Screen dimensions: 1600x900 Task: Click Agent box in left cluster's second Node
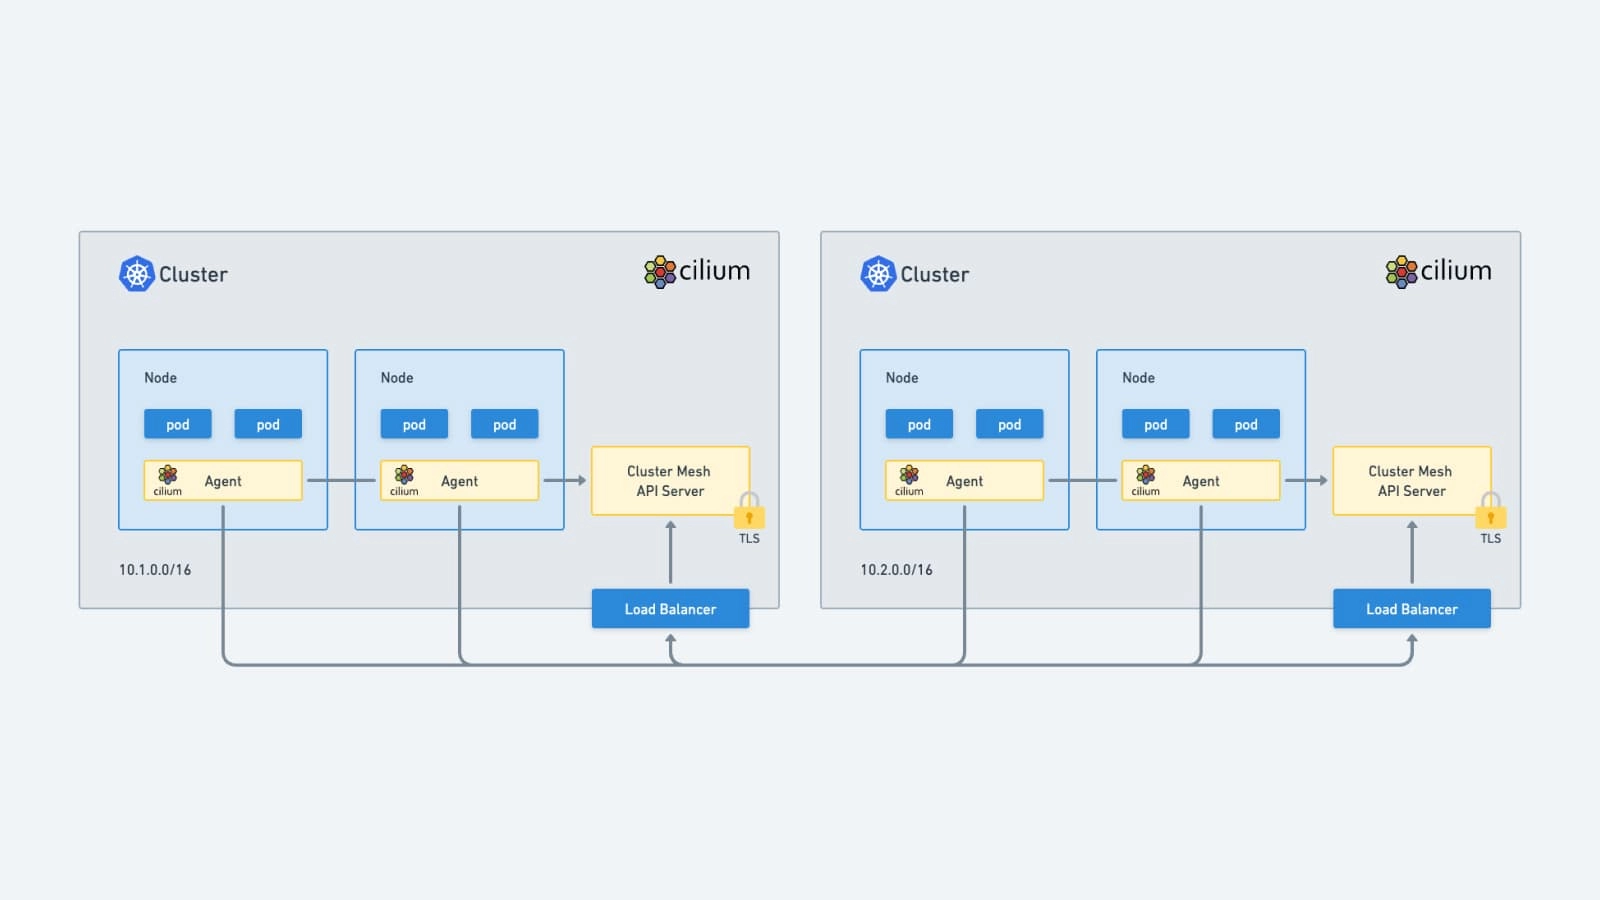point(459,481)
